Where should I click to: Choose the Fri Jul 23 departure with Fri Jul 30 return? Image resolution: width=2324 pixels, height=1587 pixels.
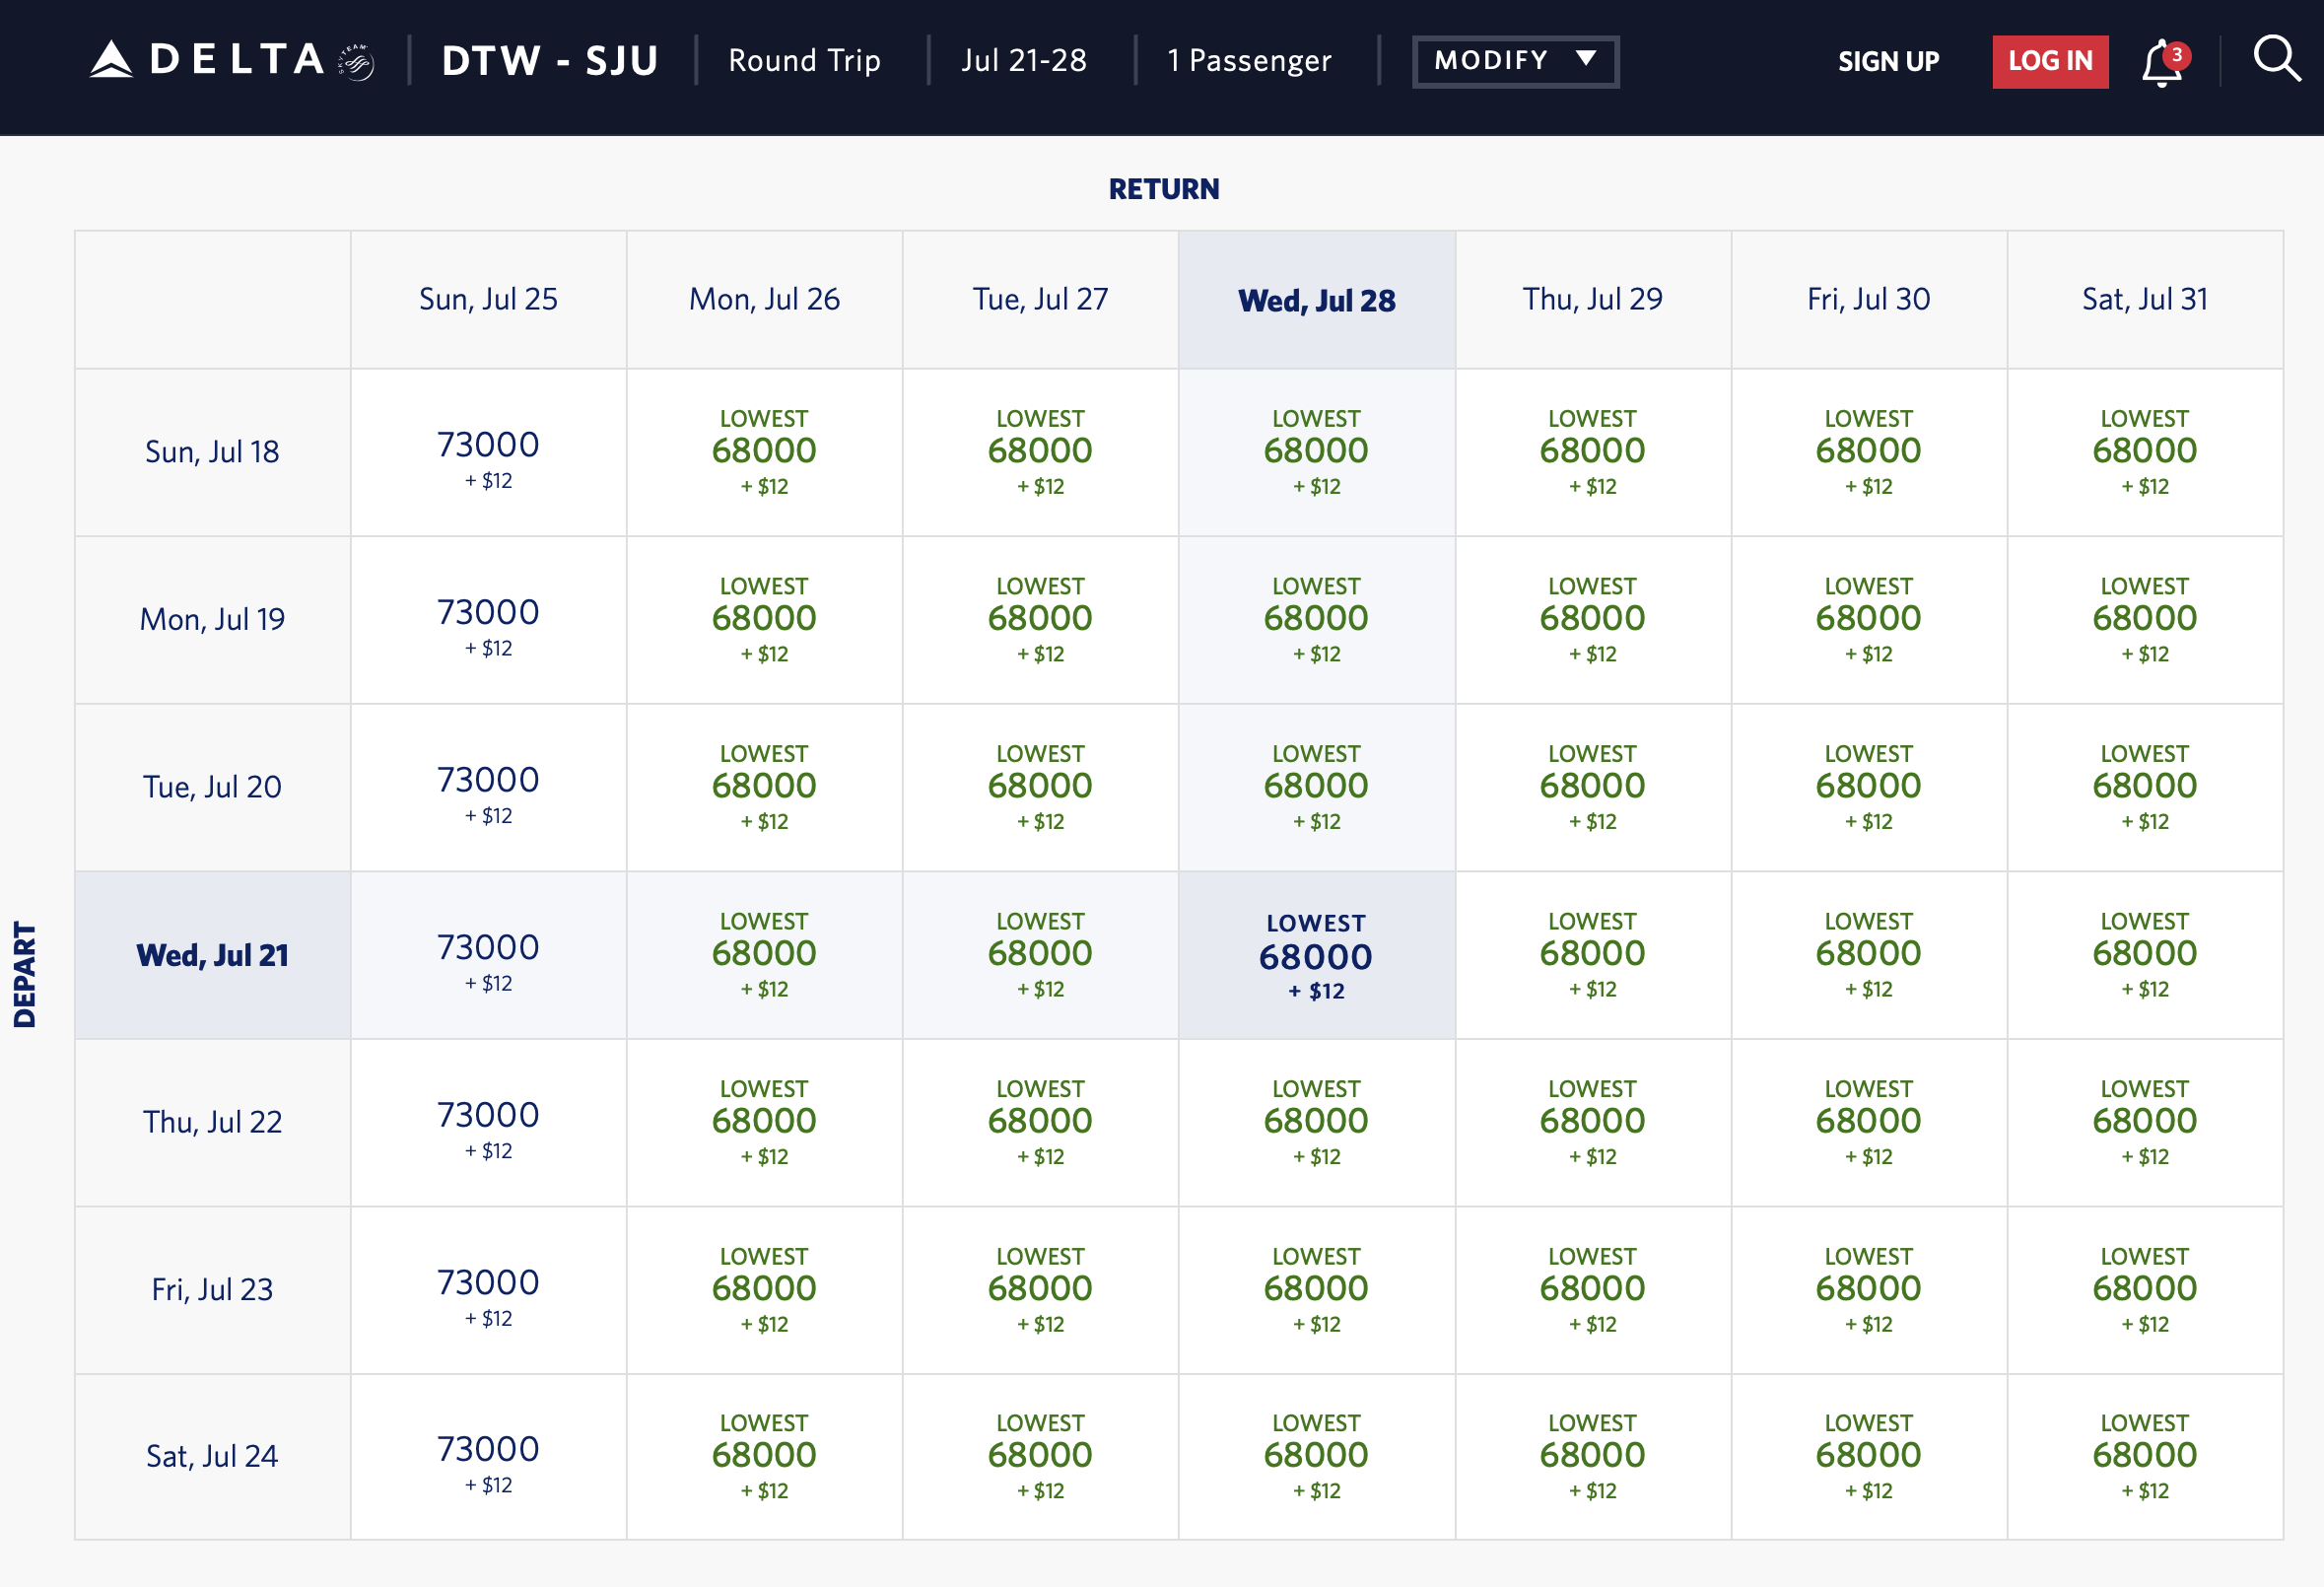tap(1870, 1290)
